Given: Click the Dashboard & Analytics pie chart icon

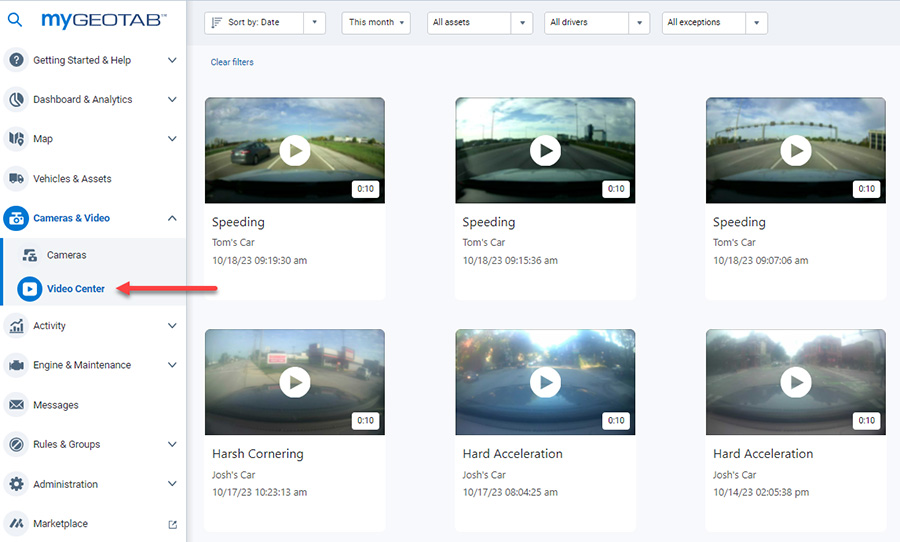Looking at the screenshot, I should point(16,100).
